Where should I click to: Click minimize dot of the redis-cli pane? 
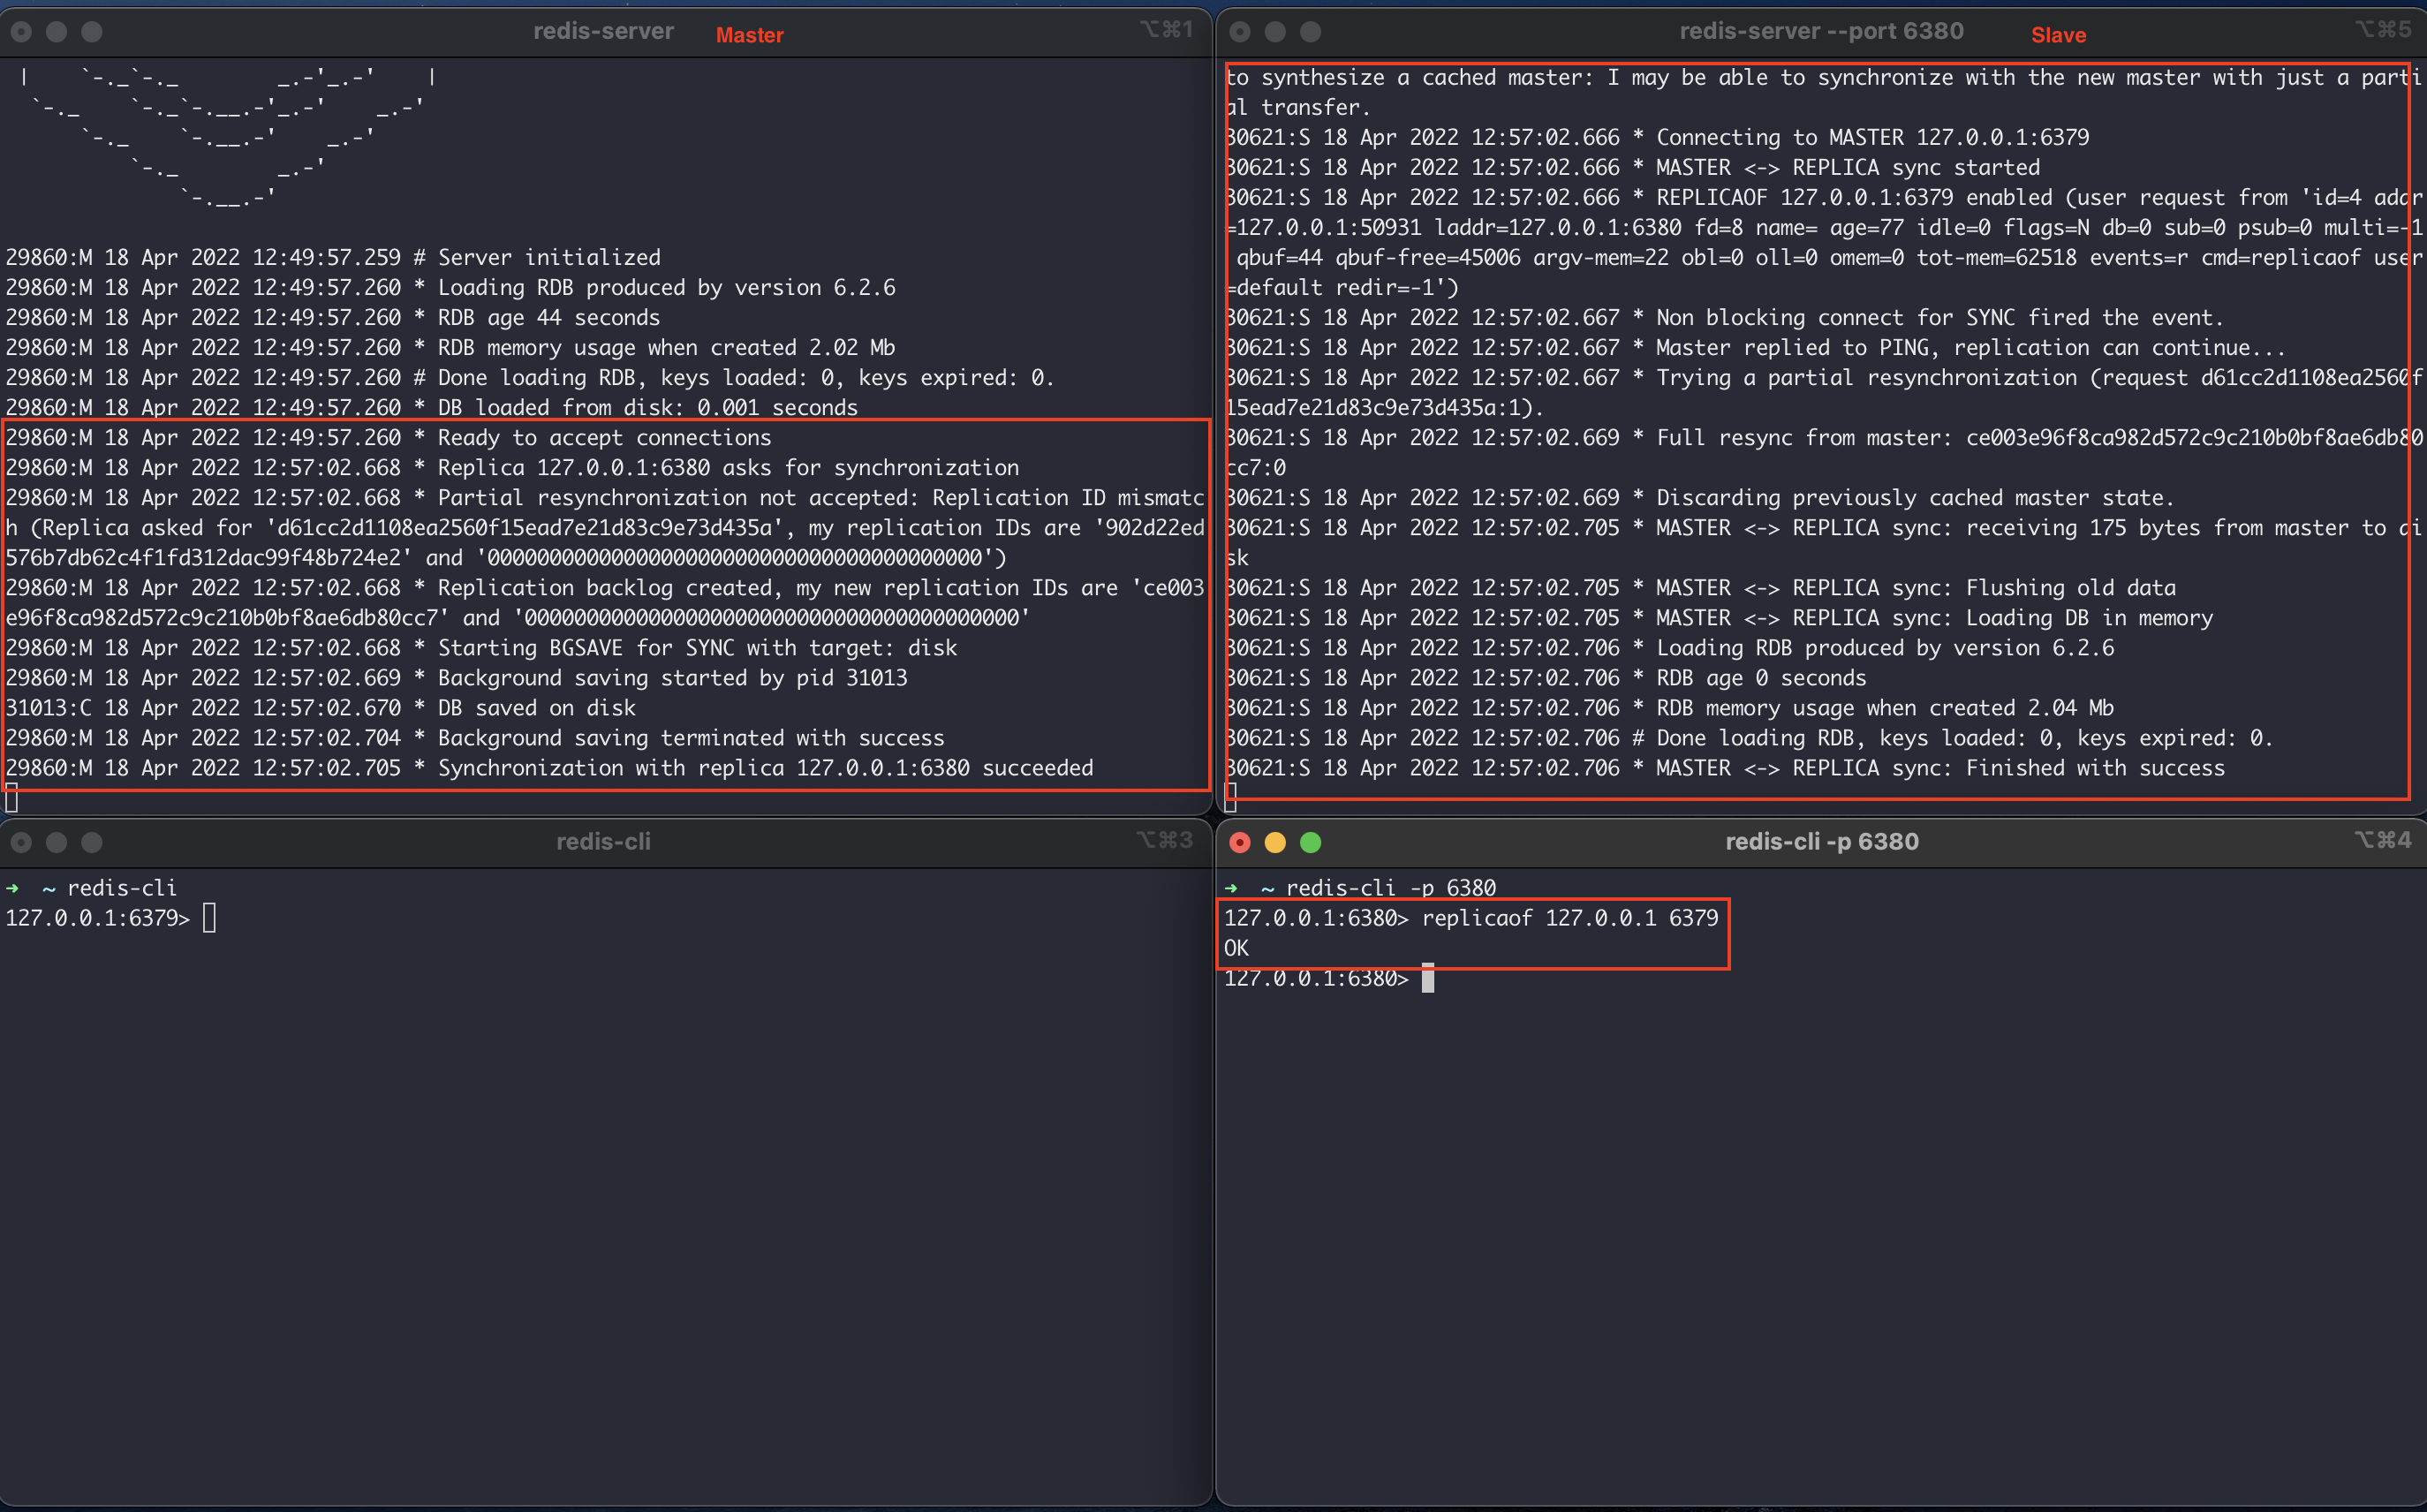point(56,843)
